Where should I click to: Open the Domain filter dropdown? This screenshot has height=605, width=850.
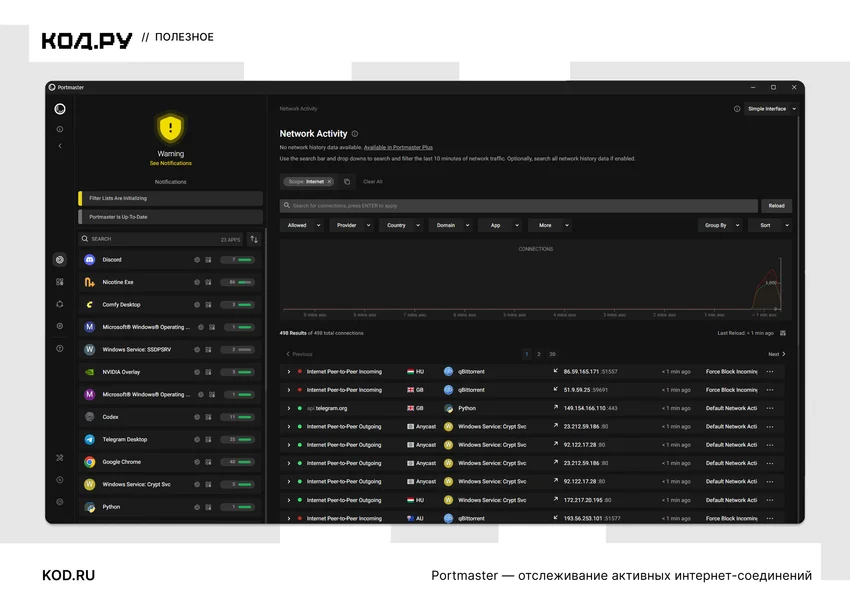[x=450, y=226]
